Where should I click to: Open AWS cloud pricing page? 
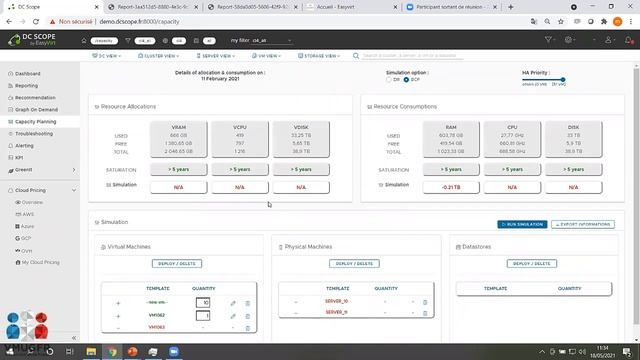[28, 214]
